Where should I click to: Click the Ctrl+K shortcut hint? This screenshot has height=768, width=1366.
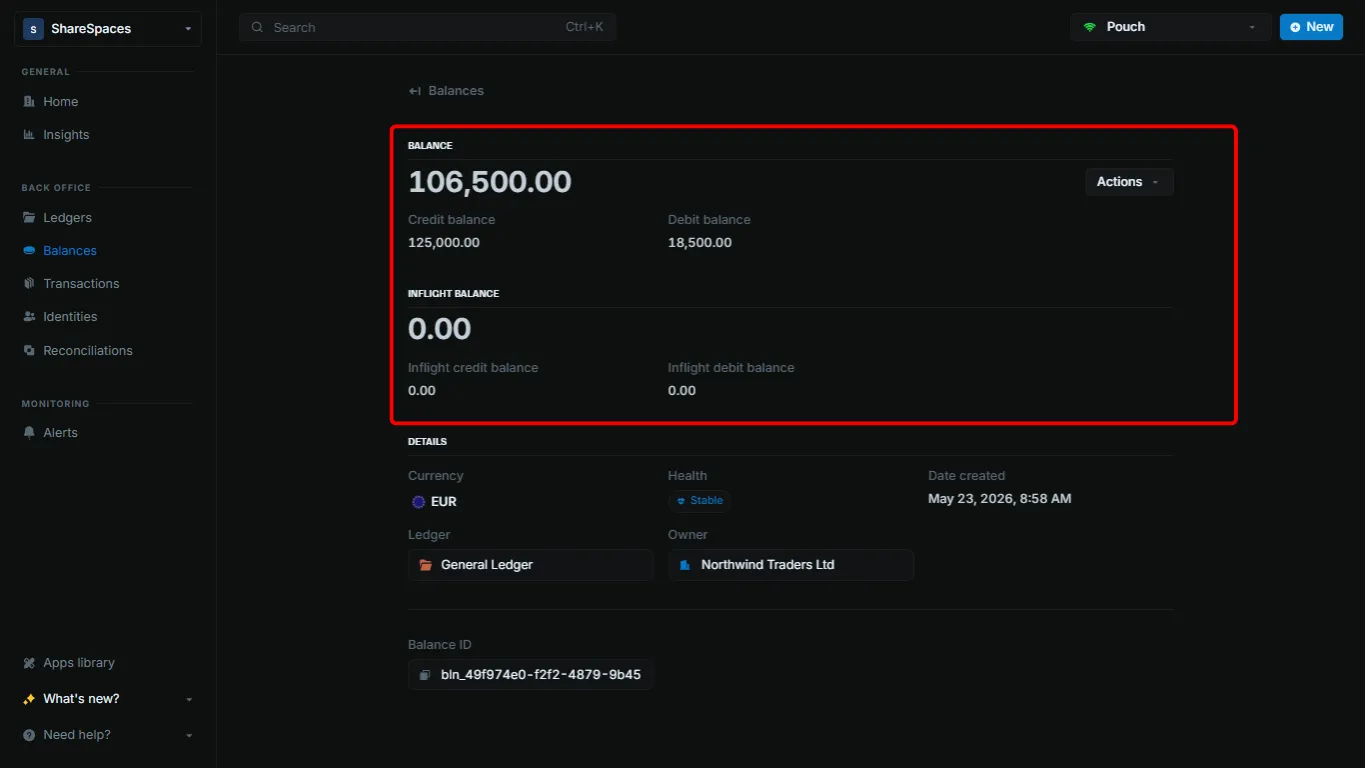pyautogui.click(x=585, y=28)
